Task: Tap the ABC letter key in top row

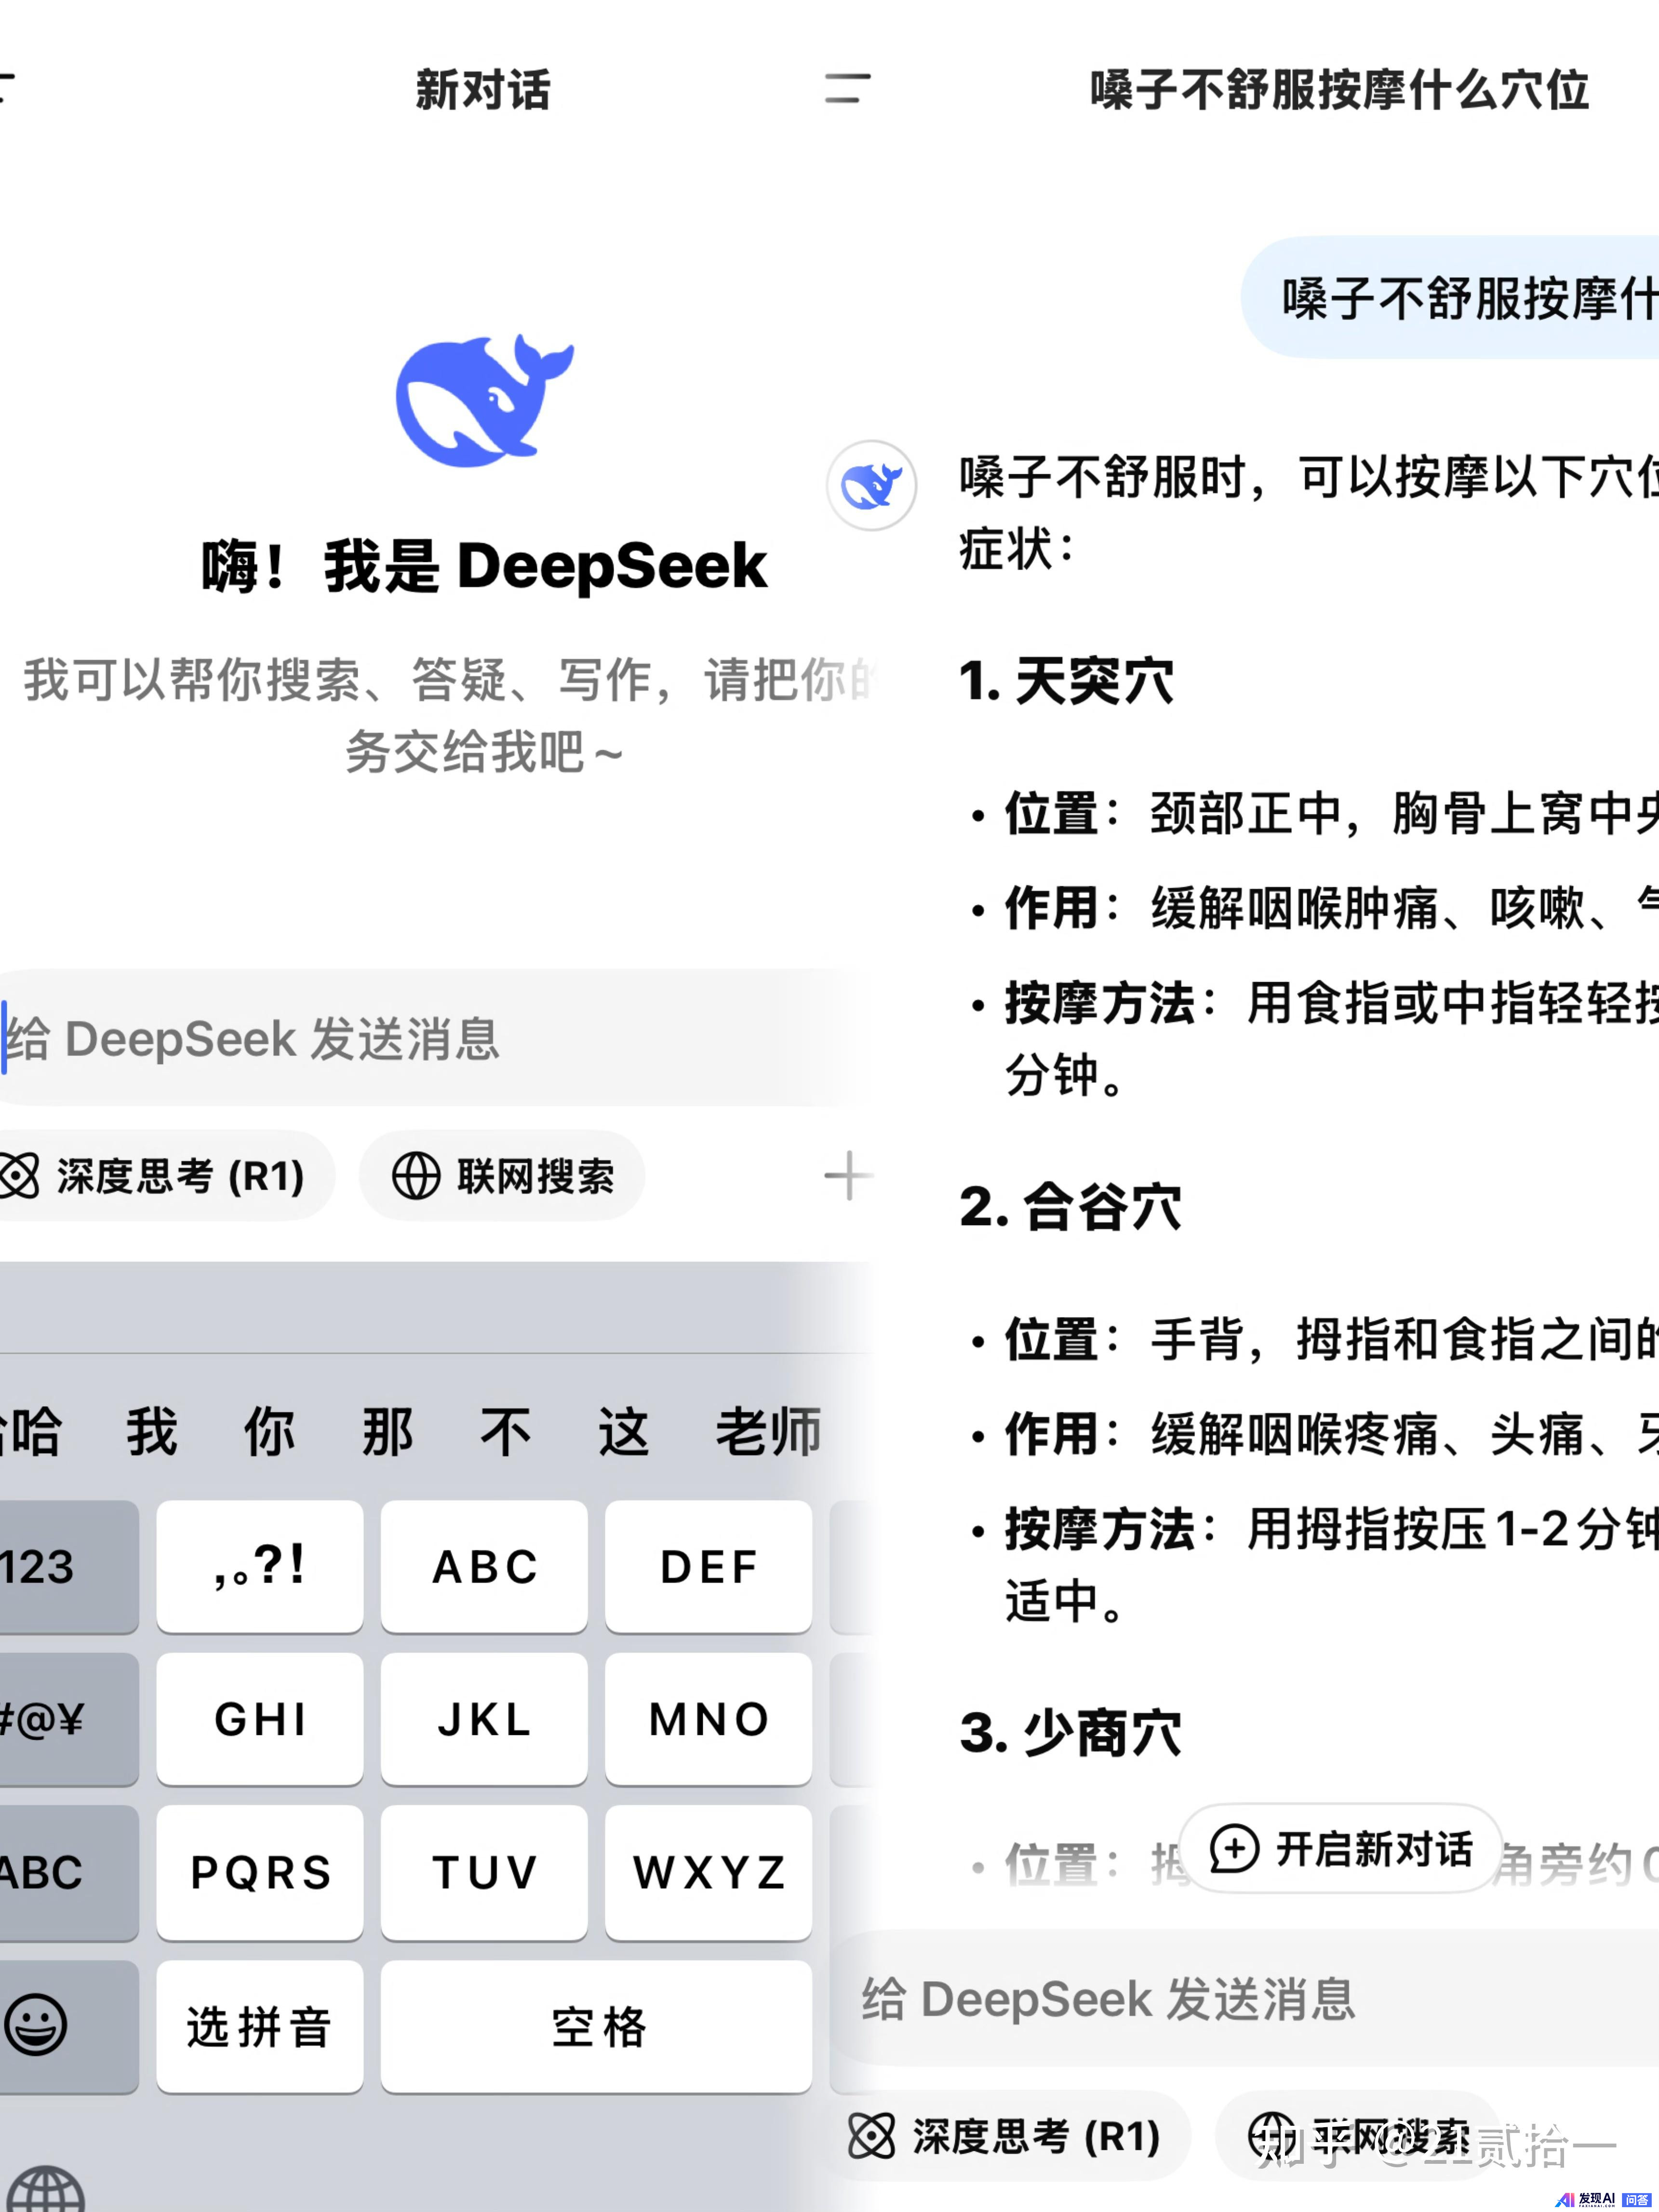Action: pos(484,1566)
